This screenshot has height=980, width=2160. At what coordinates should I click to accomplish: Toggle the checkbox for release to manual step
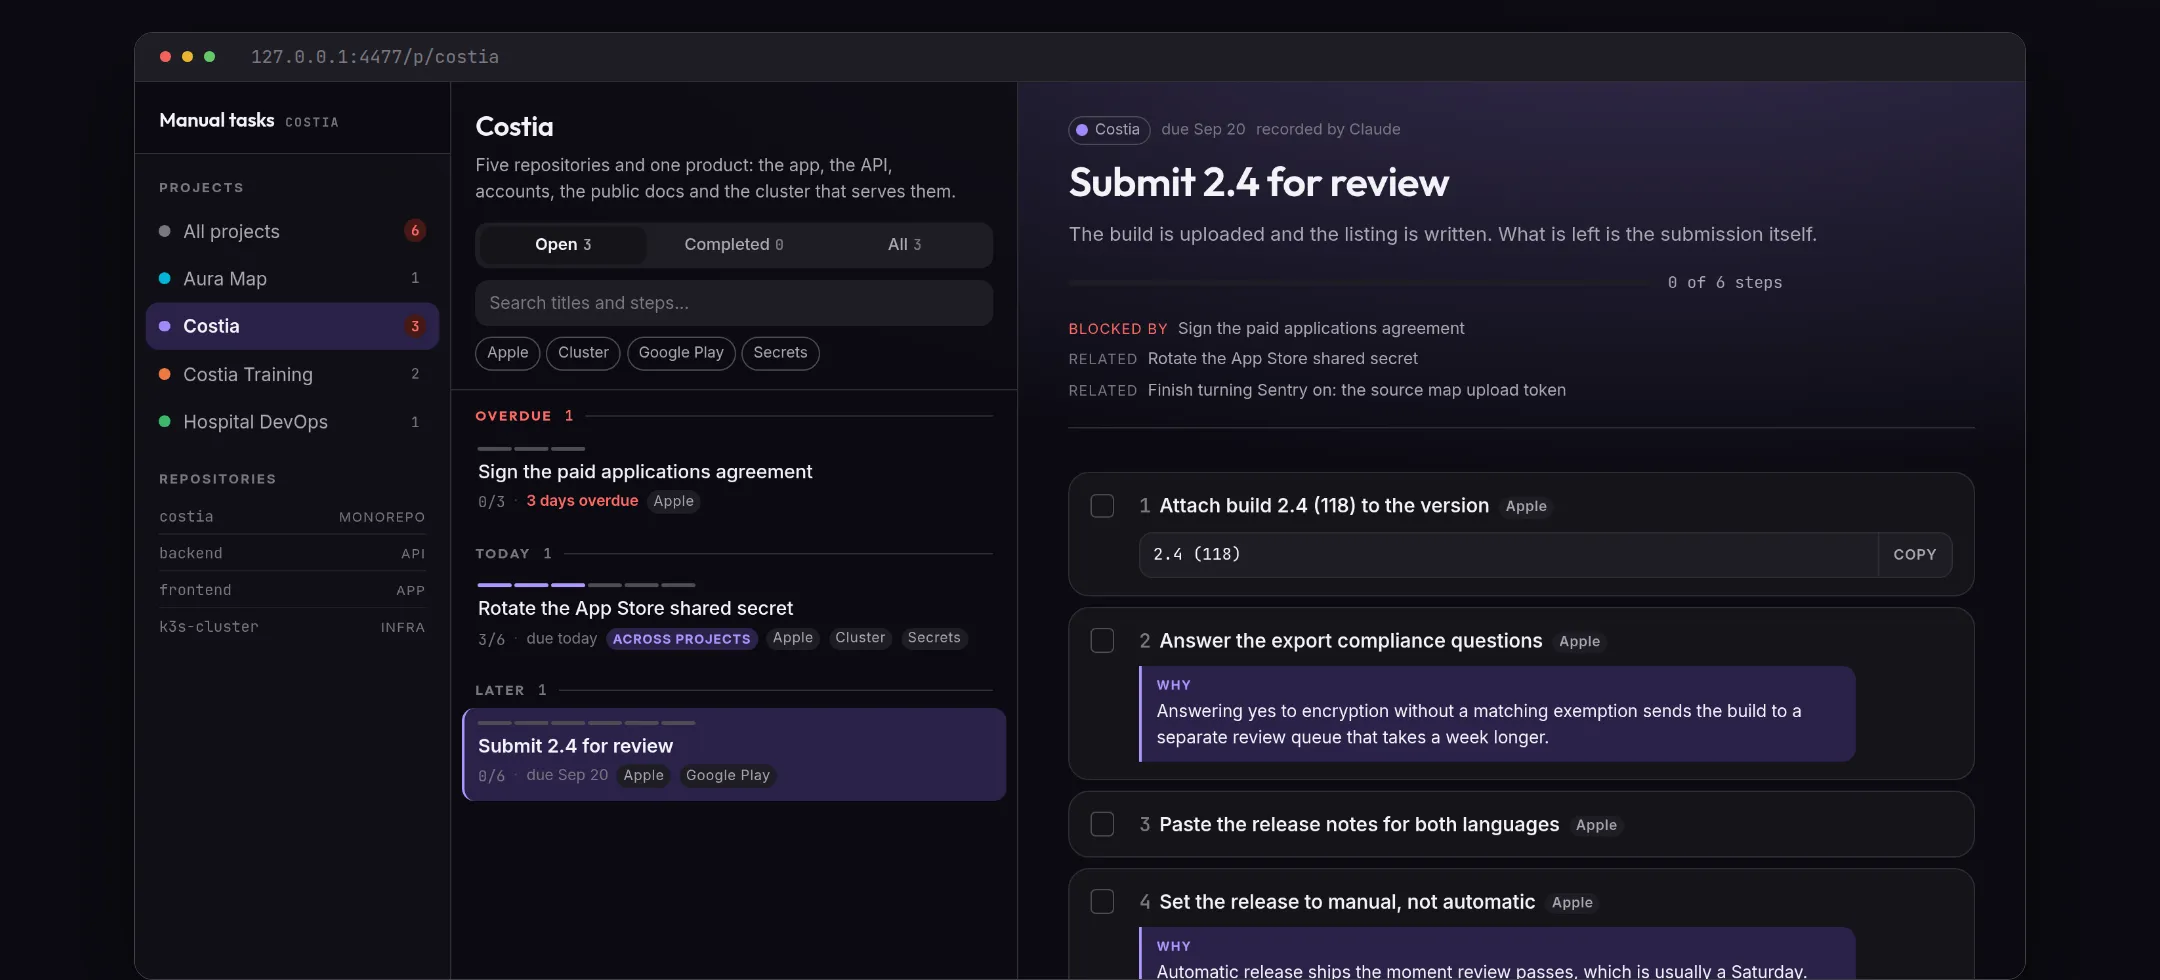tap(1102, 902)
